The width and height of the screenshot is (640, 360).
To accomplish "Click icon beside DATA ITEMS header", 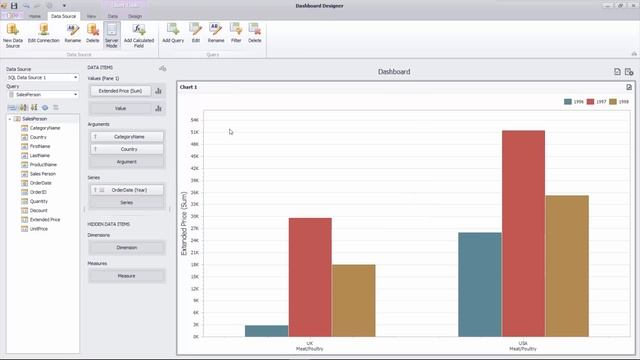I will (x=162, y=68).
